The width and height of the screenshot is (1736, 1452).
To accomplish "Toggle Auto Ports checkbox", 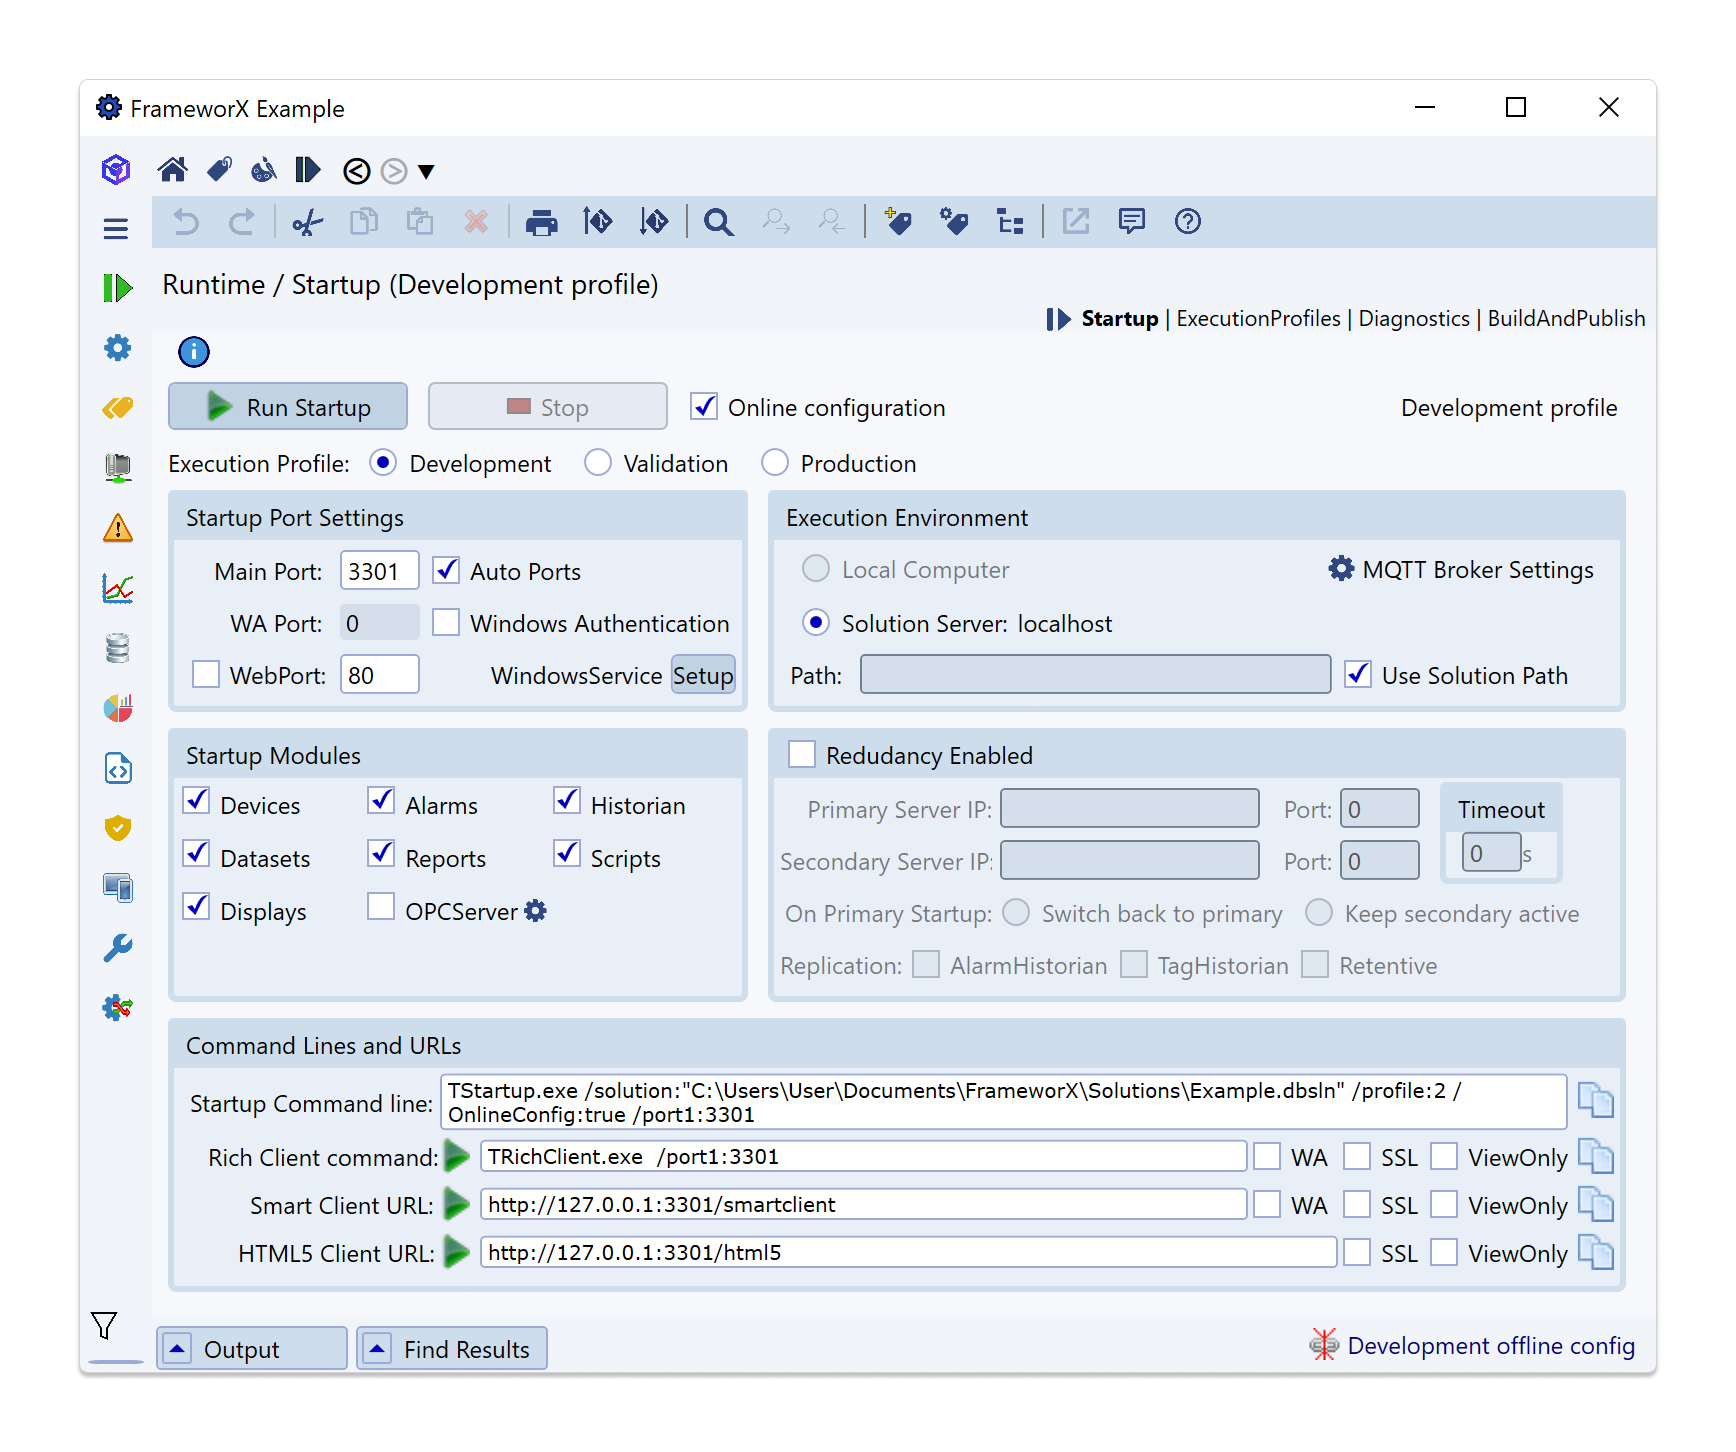I will tap(446, 571).
